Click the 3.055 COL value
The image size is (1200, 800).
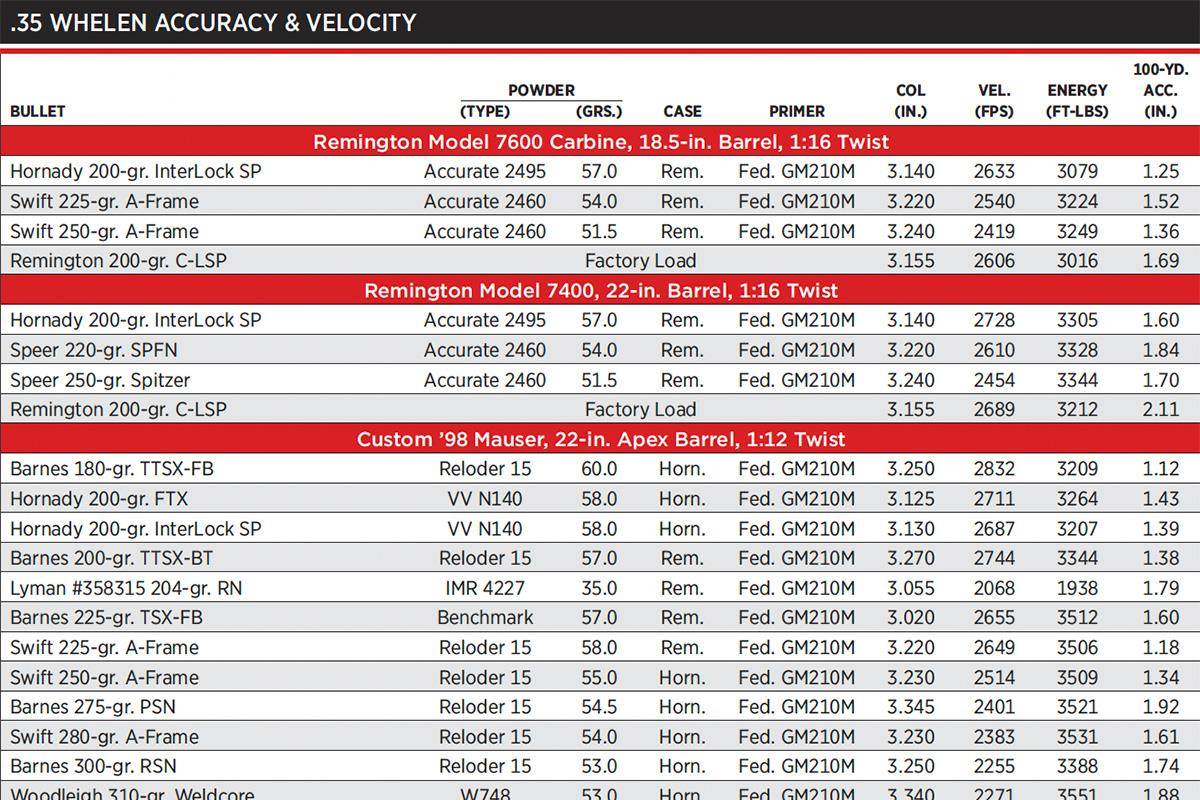pyautogui.click(x=911, y=588)
